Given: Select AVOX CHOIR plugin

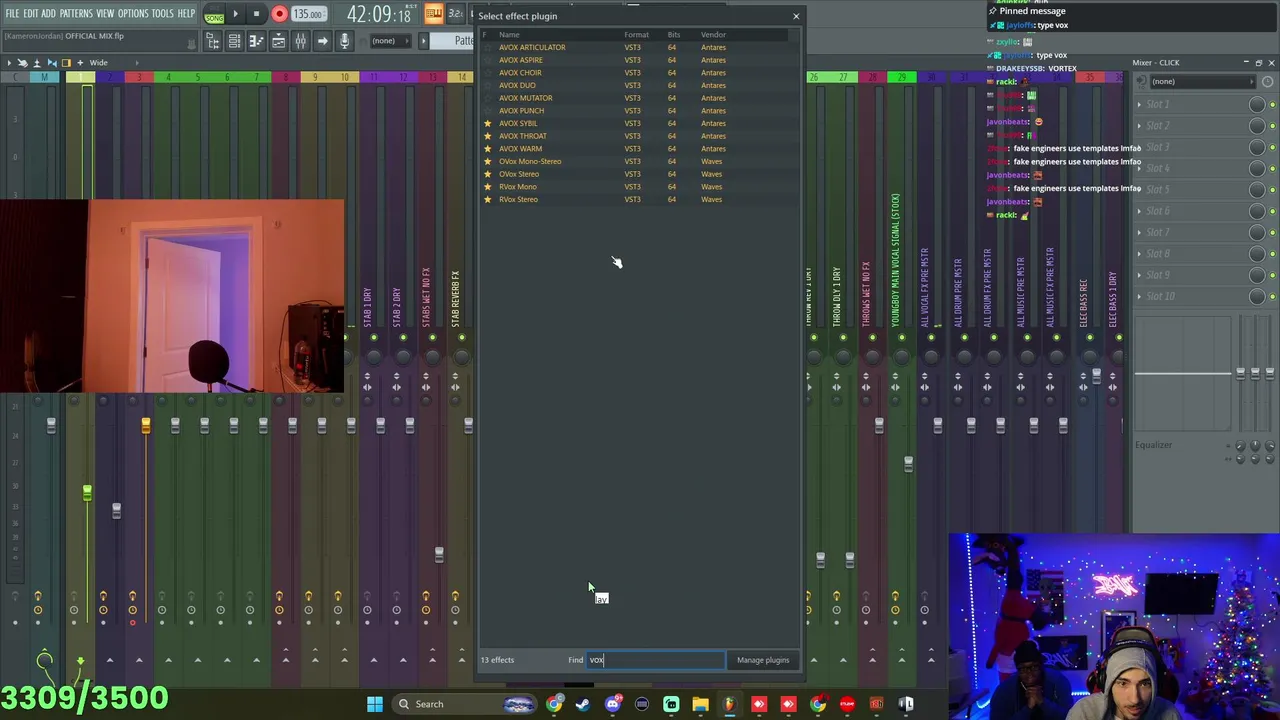Looking at the screenshot, I should tap(520, 73).
